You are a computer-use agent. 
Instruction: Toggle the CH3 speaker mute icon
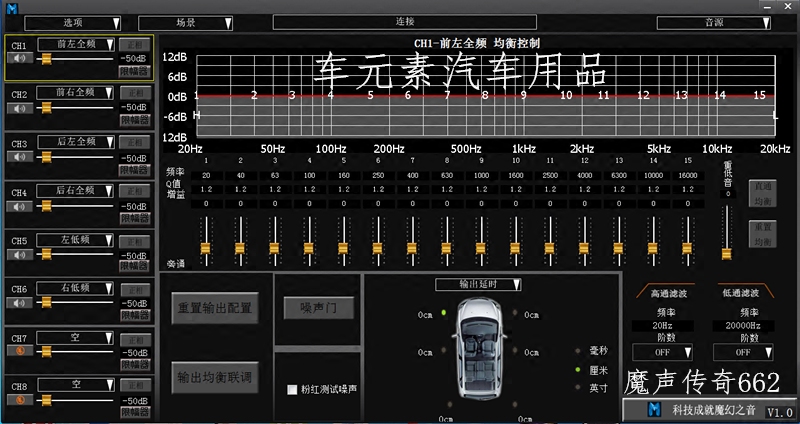coord(20,156)
